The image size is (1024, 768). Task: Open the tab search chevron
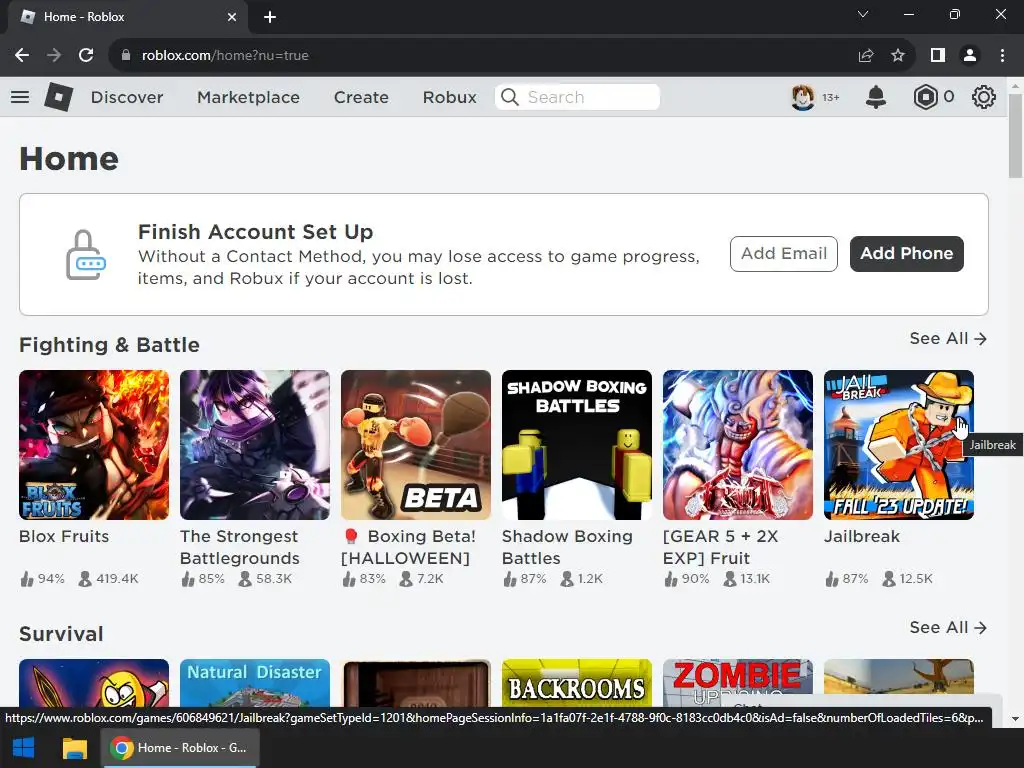[x=863, y=14]
